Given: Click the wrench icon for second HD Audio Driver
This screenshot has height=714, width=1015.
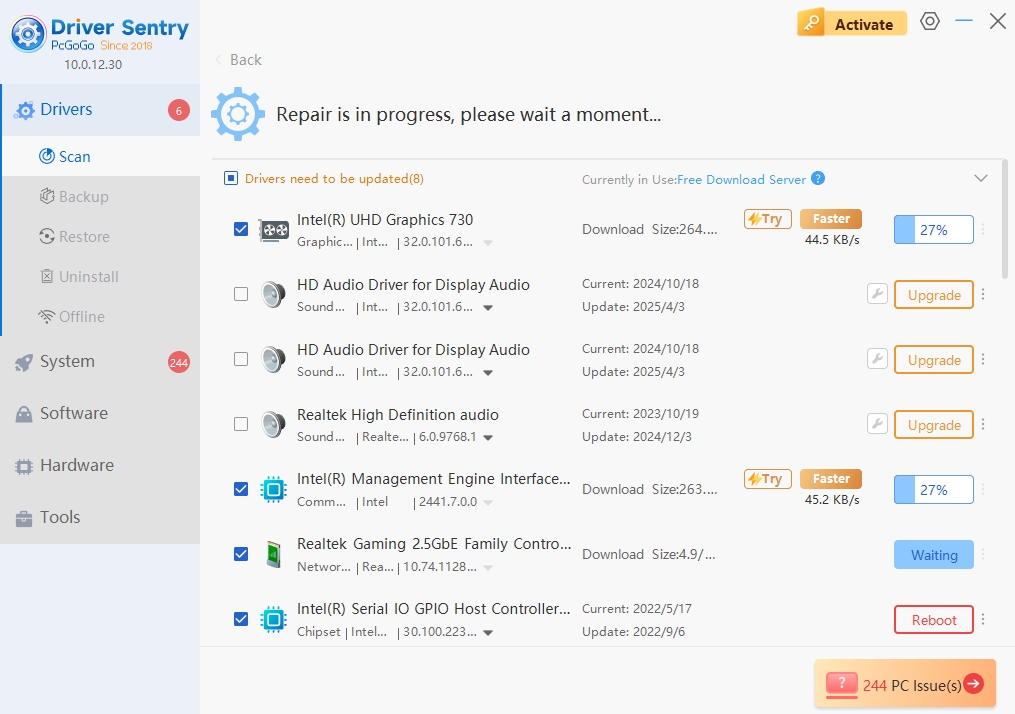Looking at the screenshot, I should pyautogui.click(x=877, y=359).
